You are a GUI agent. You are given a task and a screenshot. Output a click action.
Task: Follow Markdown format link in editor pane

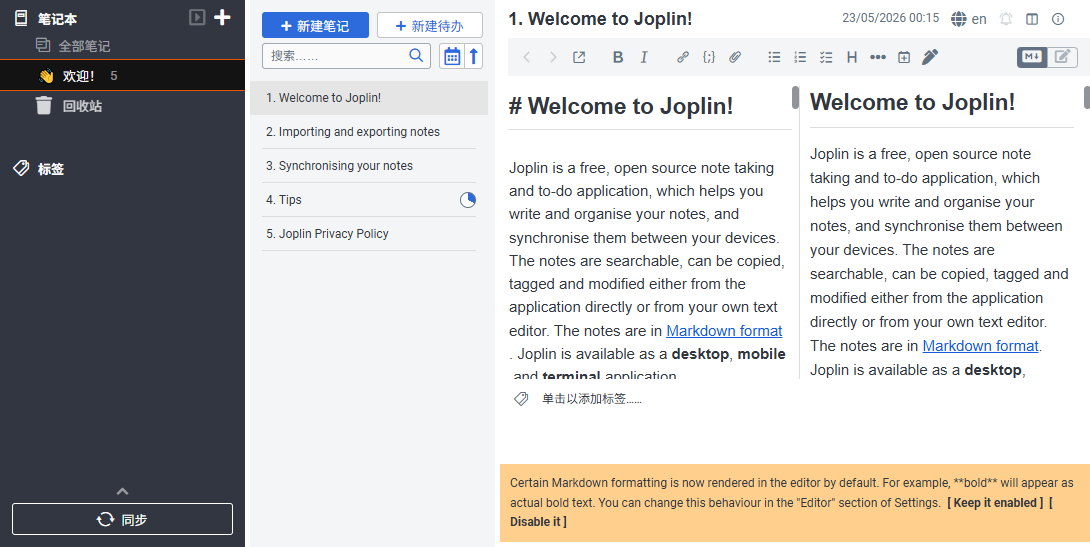click(x=724, y=330)
